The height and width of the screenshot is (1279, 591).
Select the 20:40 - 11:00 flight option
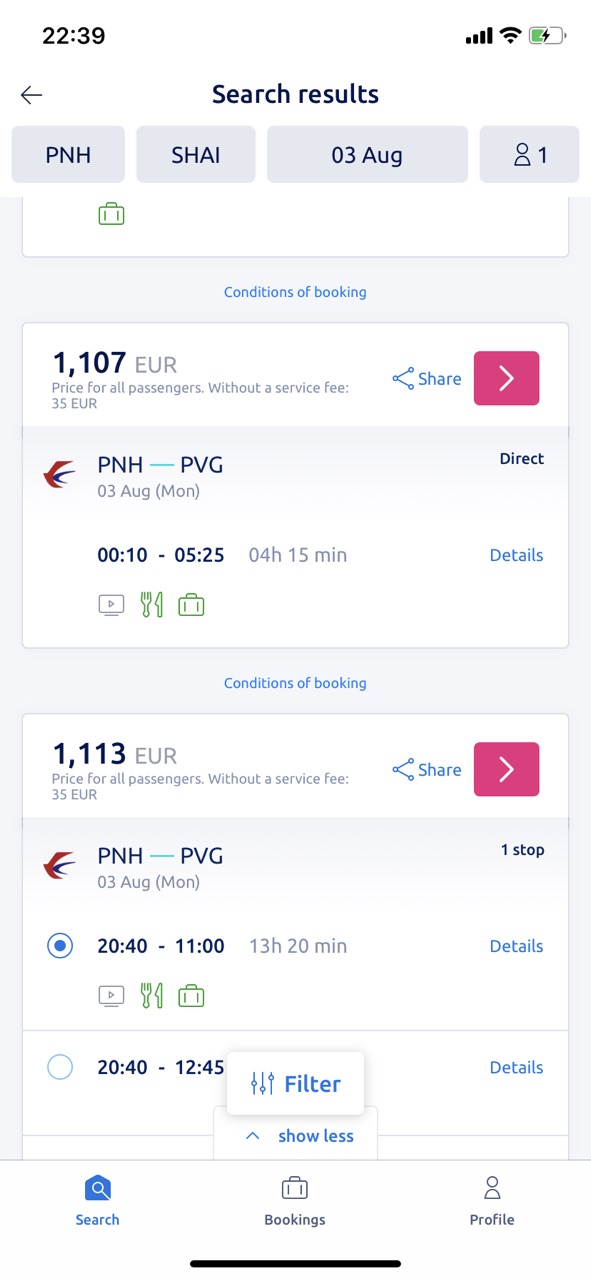point(60,946)
